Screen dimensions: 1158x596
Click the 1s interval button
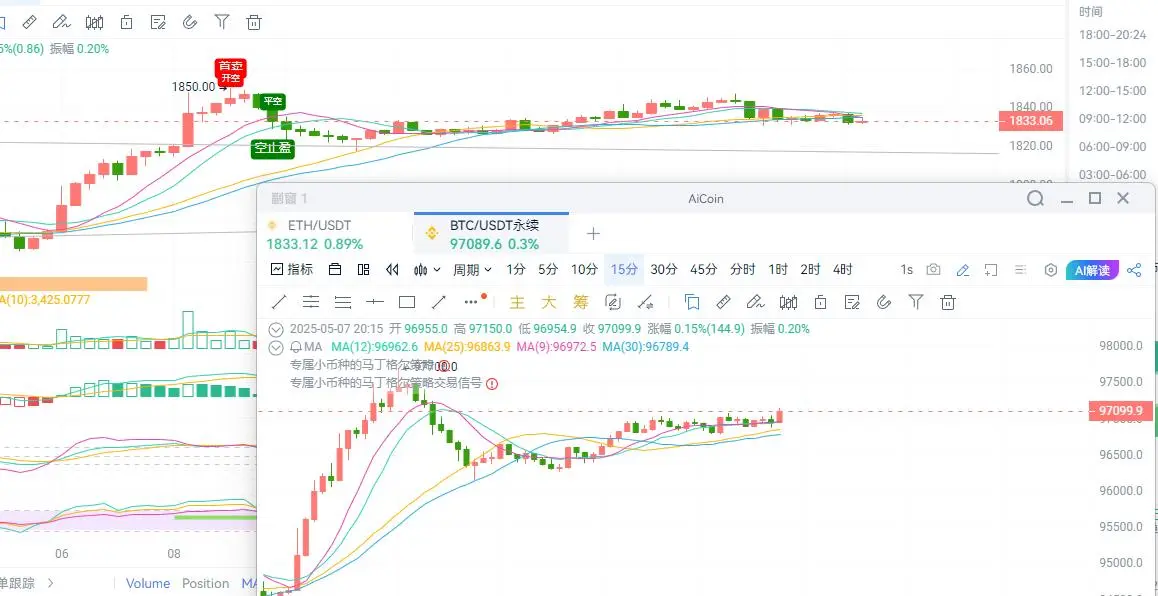[x=906, y=270]
